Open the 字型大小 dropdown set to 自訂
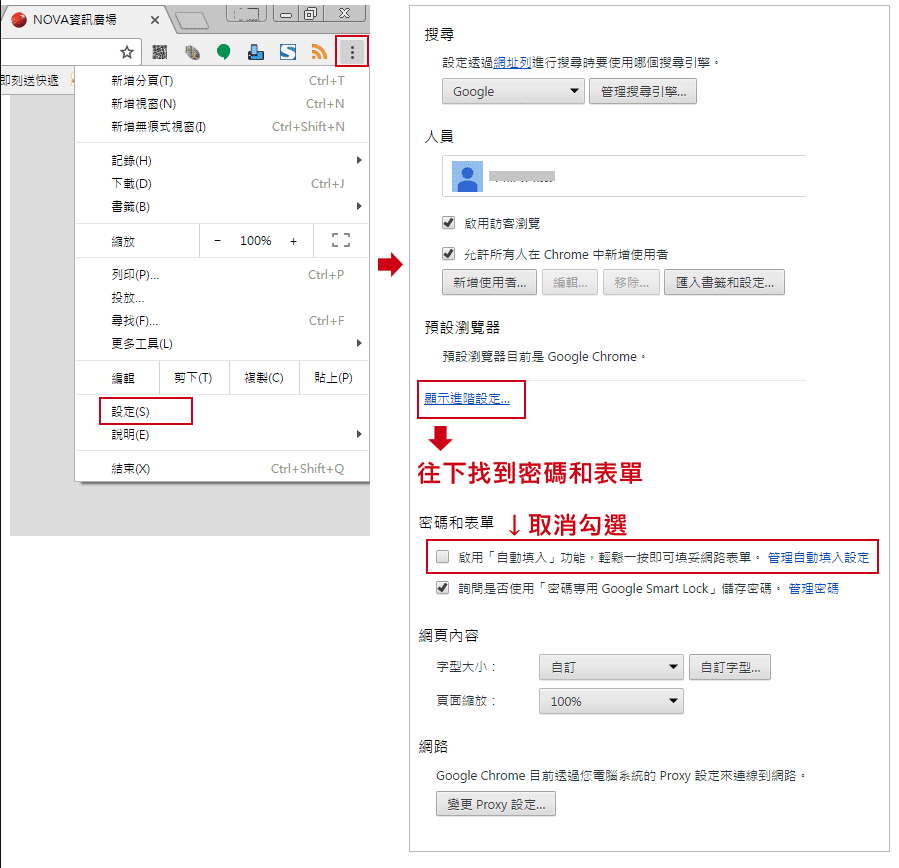 [x=611, y=667]
